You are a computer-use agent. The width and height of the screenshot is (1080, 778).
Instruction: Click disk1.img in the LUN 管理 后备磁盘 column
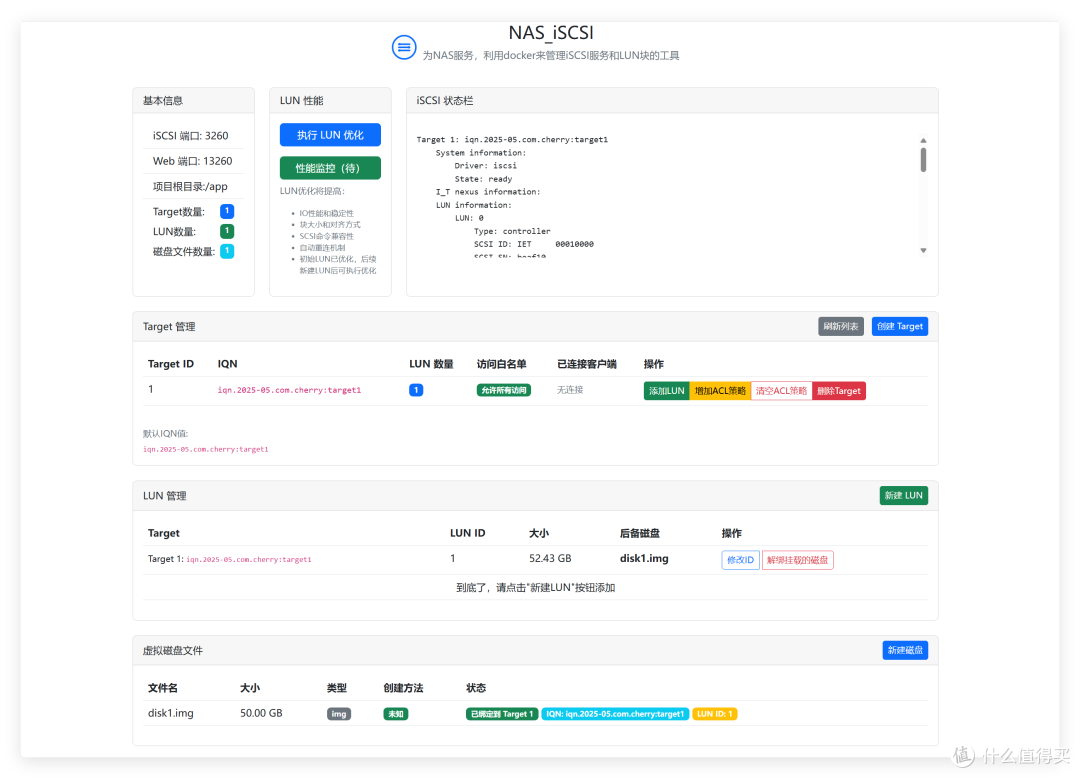pos(644,558)
